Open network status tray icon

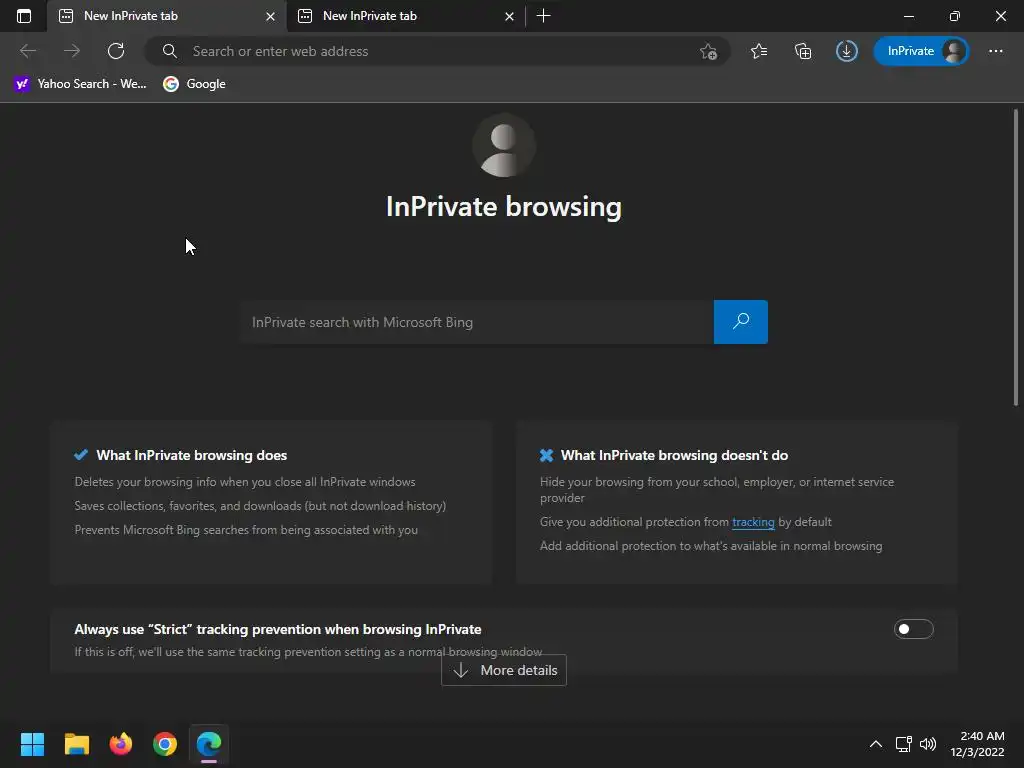[903, 744]
